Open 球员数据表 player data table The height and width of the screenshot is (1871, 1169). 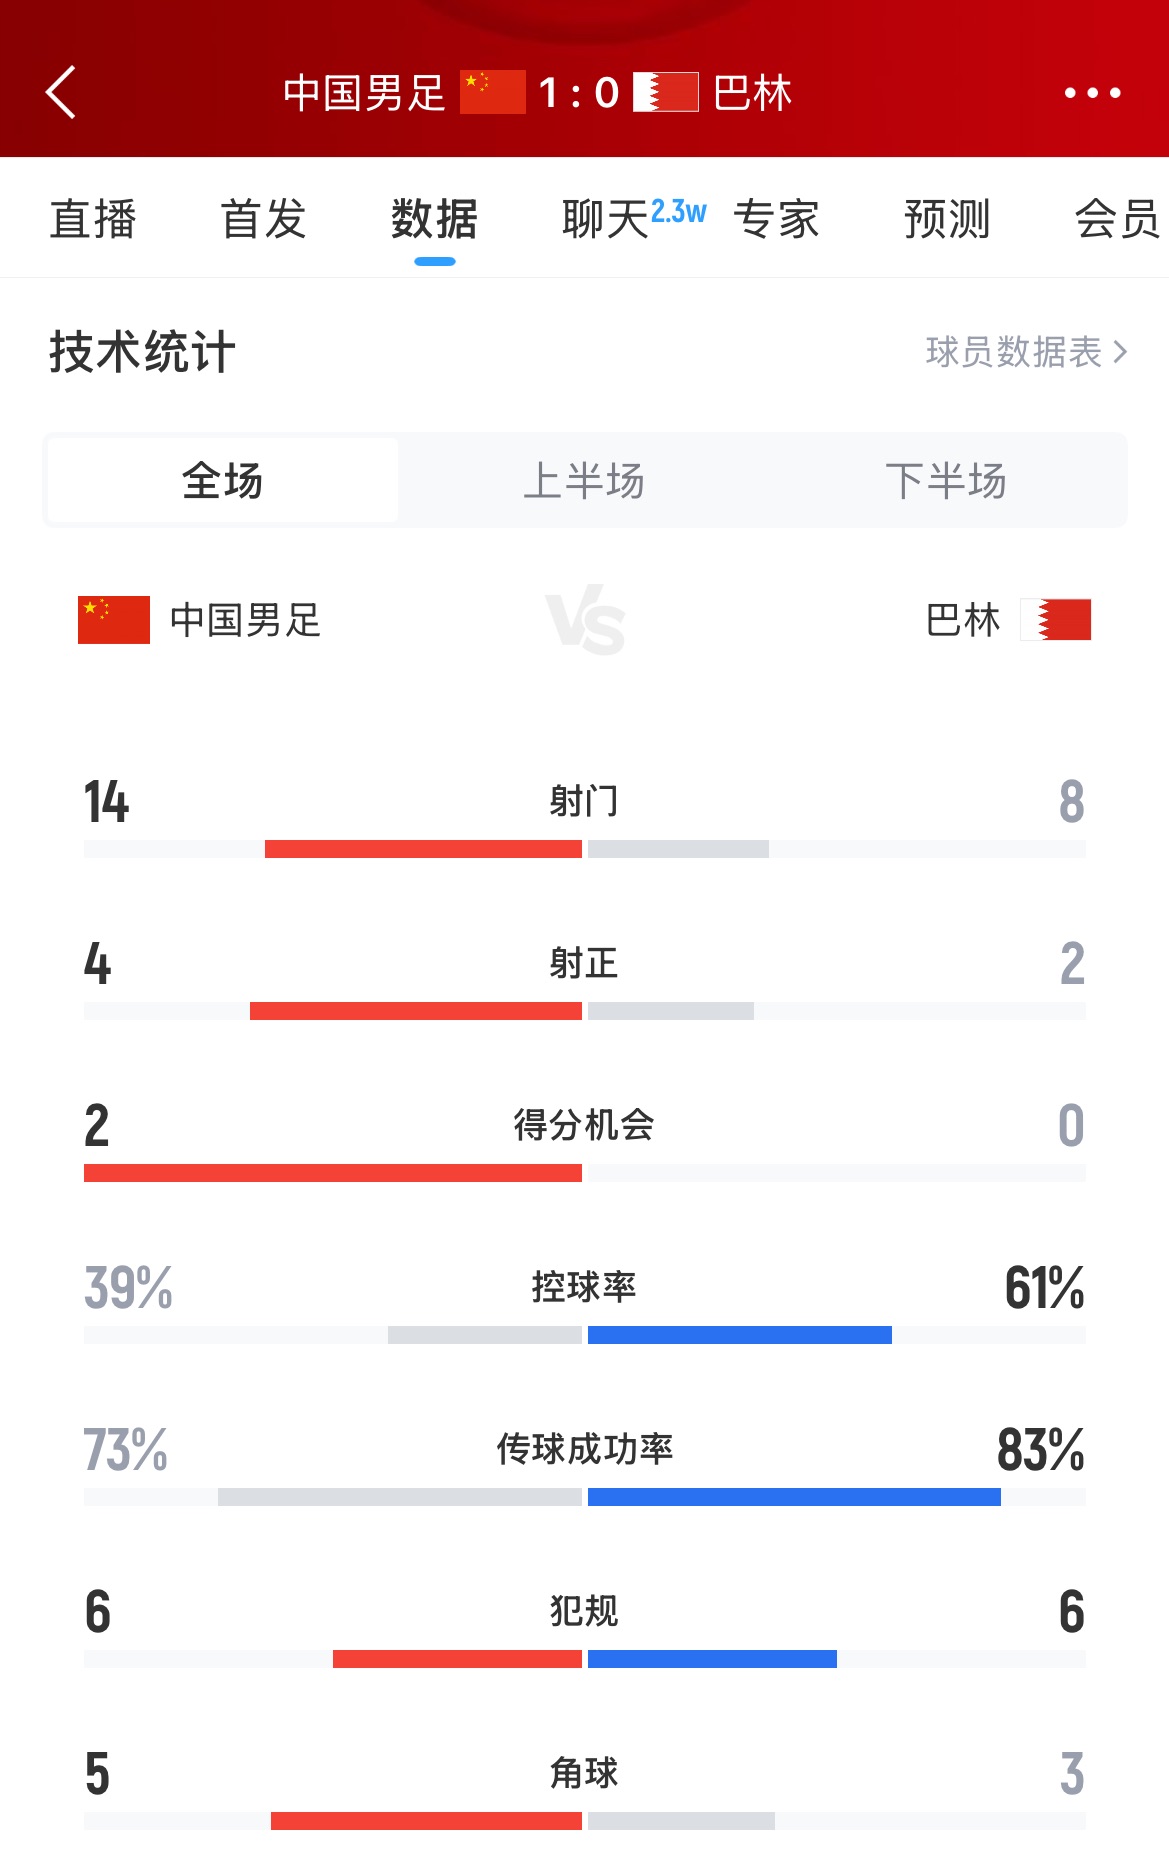click(1026, 352)
